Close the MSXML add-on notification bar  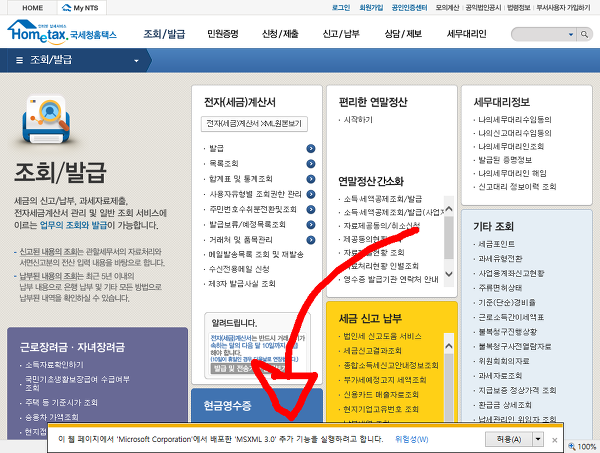(x=554, y=440)
